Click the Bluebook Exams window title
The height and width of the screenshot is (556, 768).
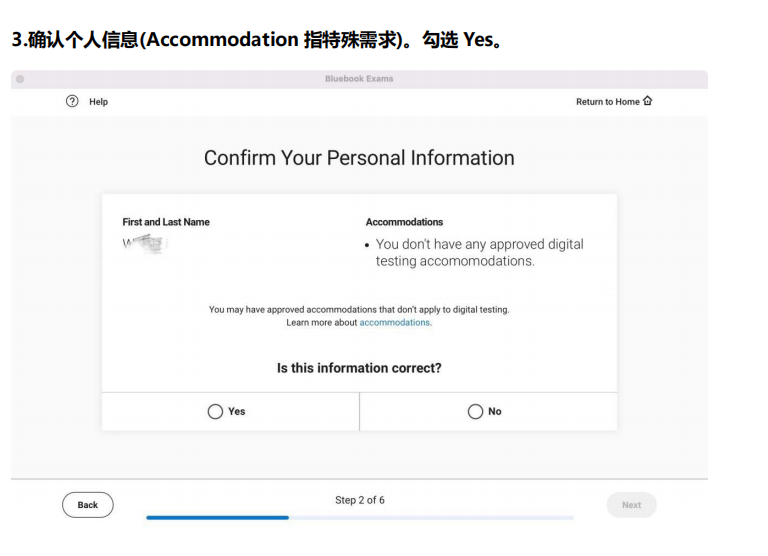tap(359, 79)
